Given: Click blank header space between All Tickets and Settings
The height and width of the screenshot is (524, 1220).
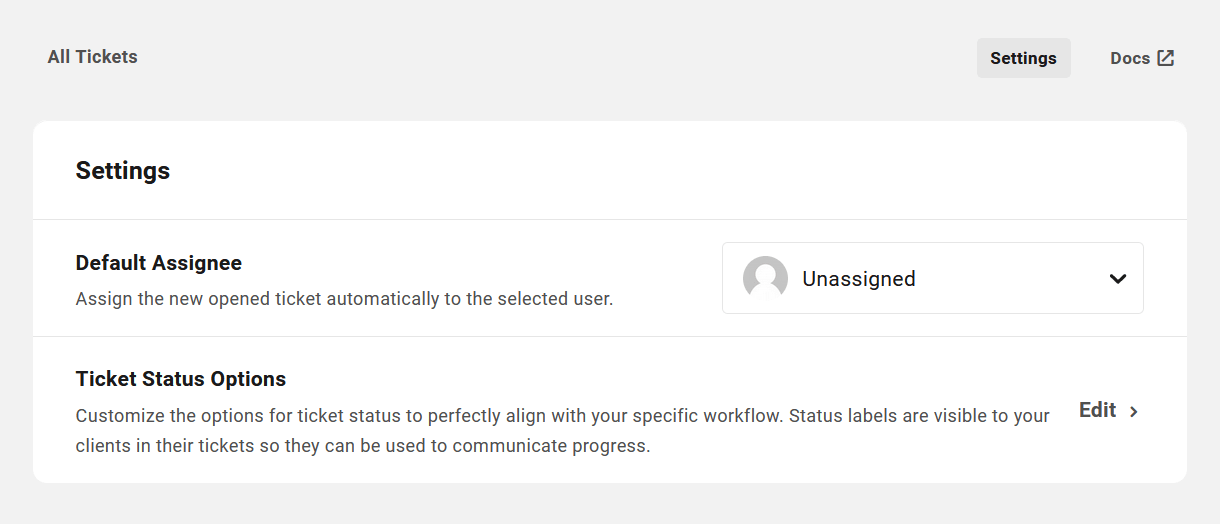Looking at the screenshot, I should point(550,58).
